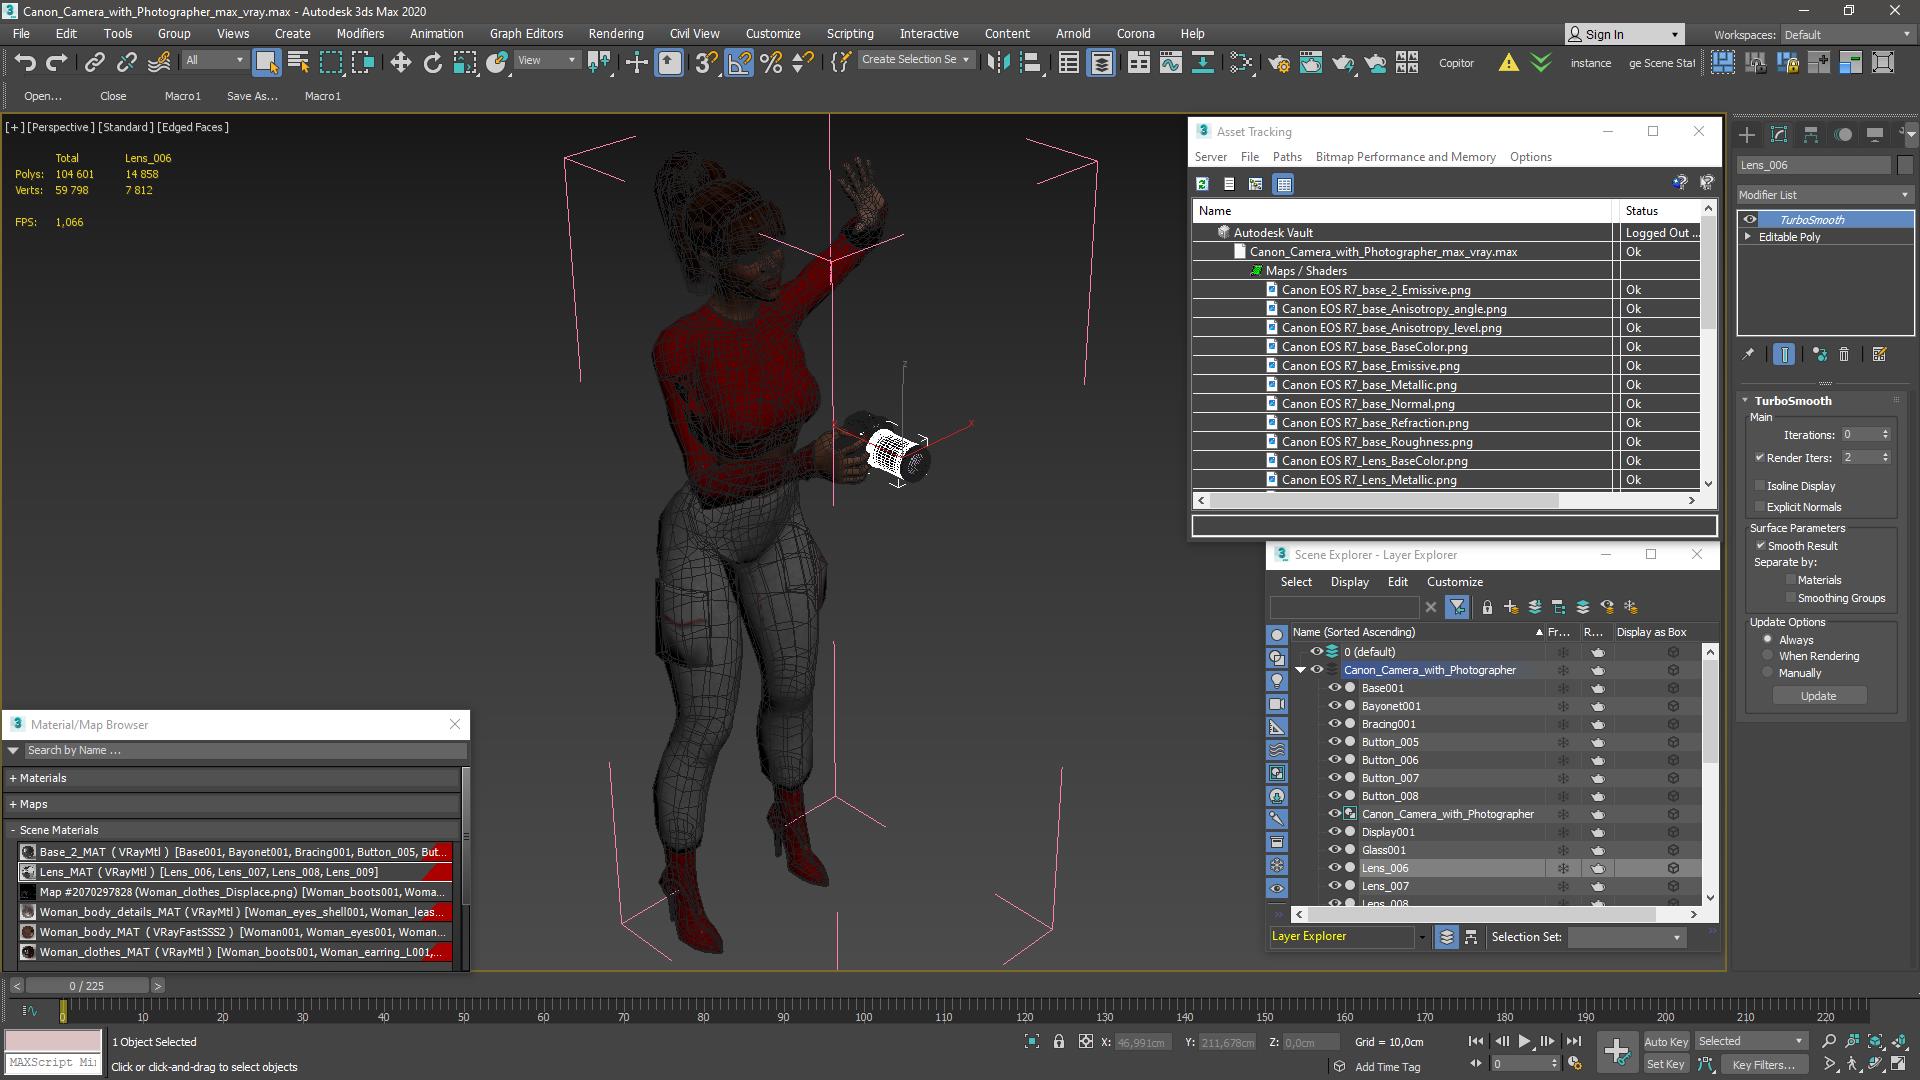Hide the Lens_006 object eye icon

(1334, 868)
